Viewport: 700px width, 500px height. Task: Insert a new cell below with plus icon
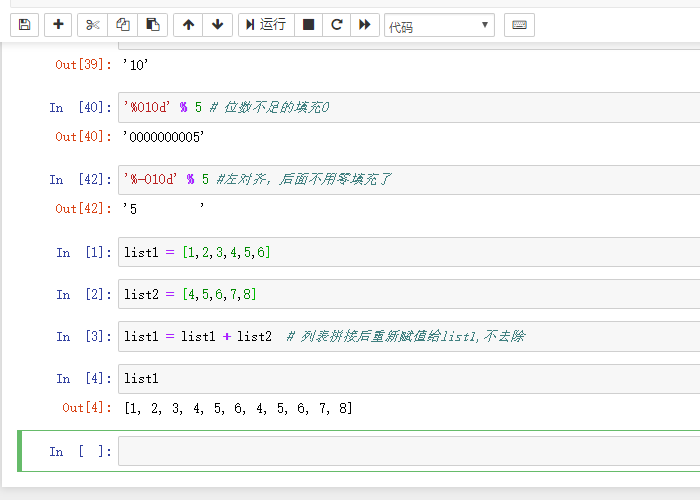58,24
